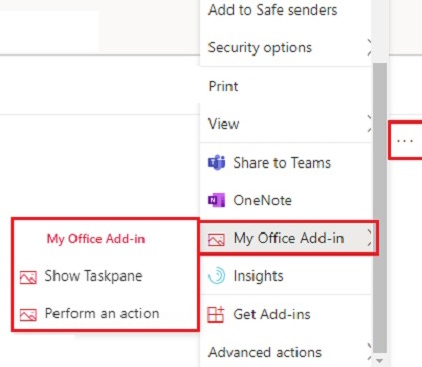
Task: Open the Insights menu entry
Action: coord(286,276)
